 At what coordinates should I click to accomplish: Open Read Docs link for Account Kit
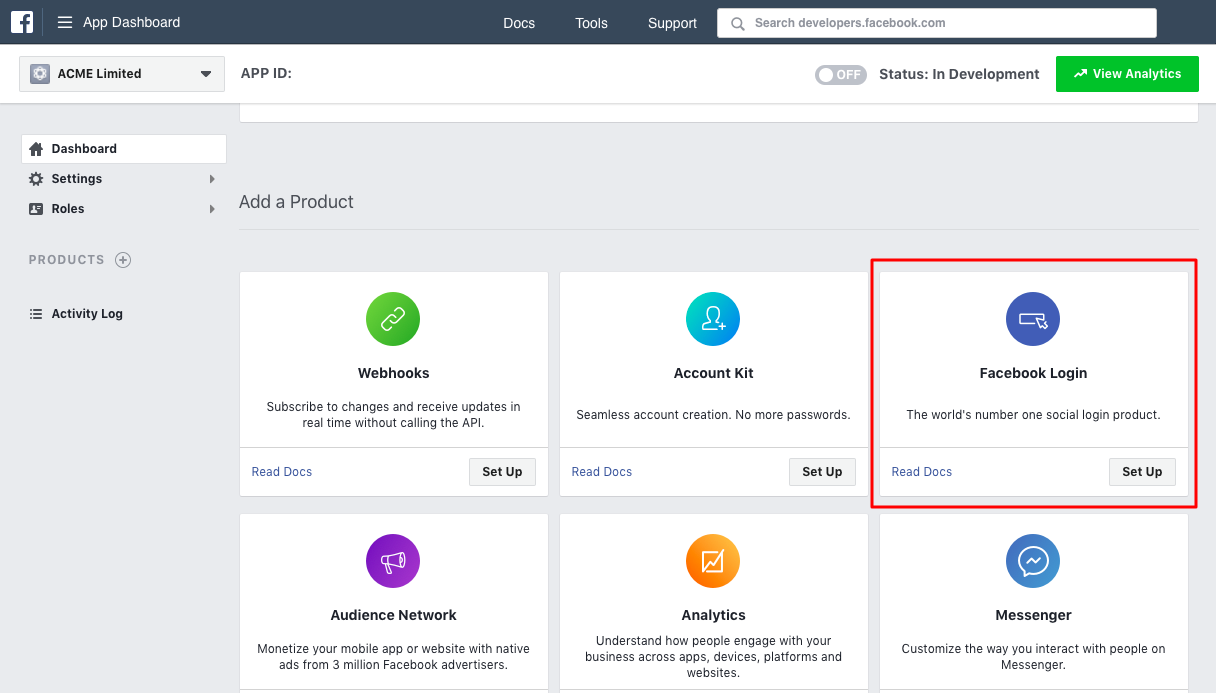click(602, 472)
